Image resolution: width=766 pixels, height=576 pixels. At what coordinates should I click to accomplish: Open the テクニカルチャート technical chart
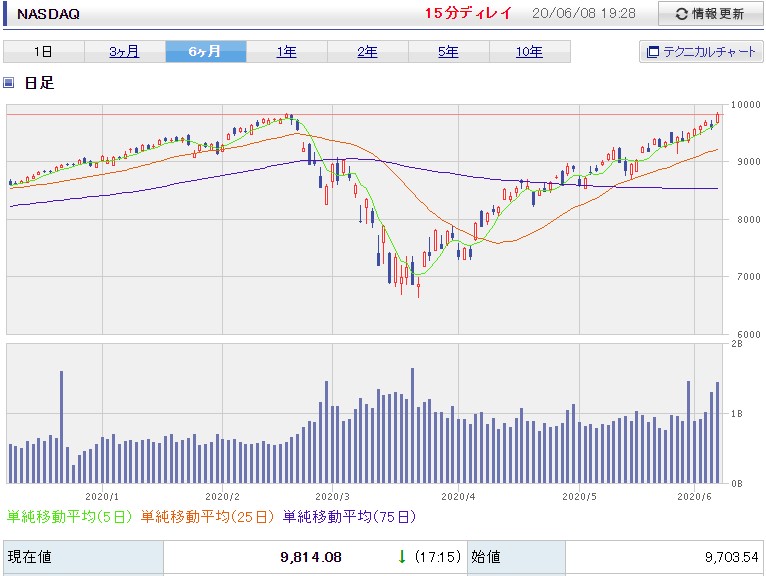(701, 52)
